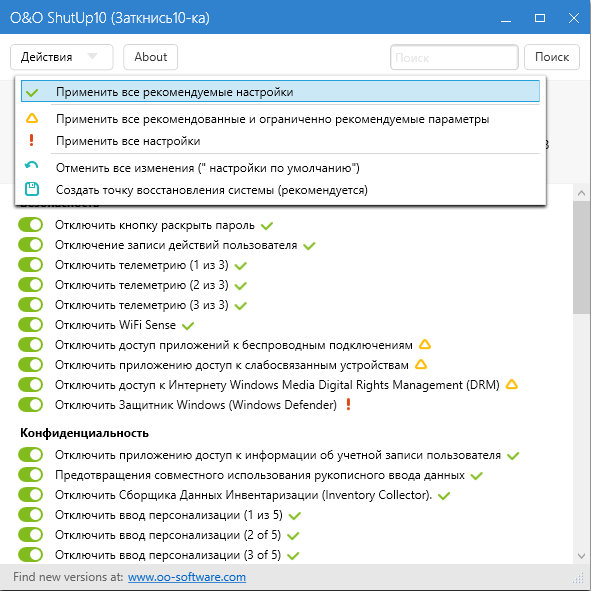This screenshot has height=591, width=591.
Task: Click yellow triangle icon in actions menu
Action: 32,118
